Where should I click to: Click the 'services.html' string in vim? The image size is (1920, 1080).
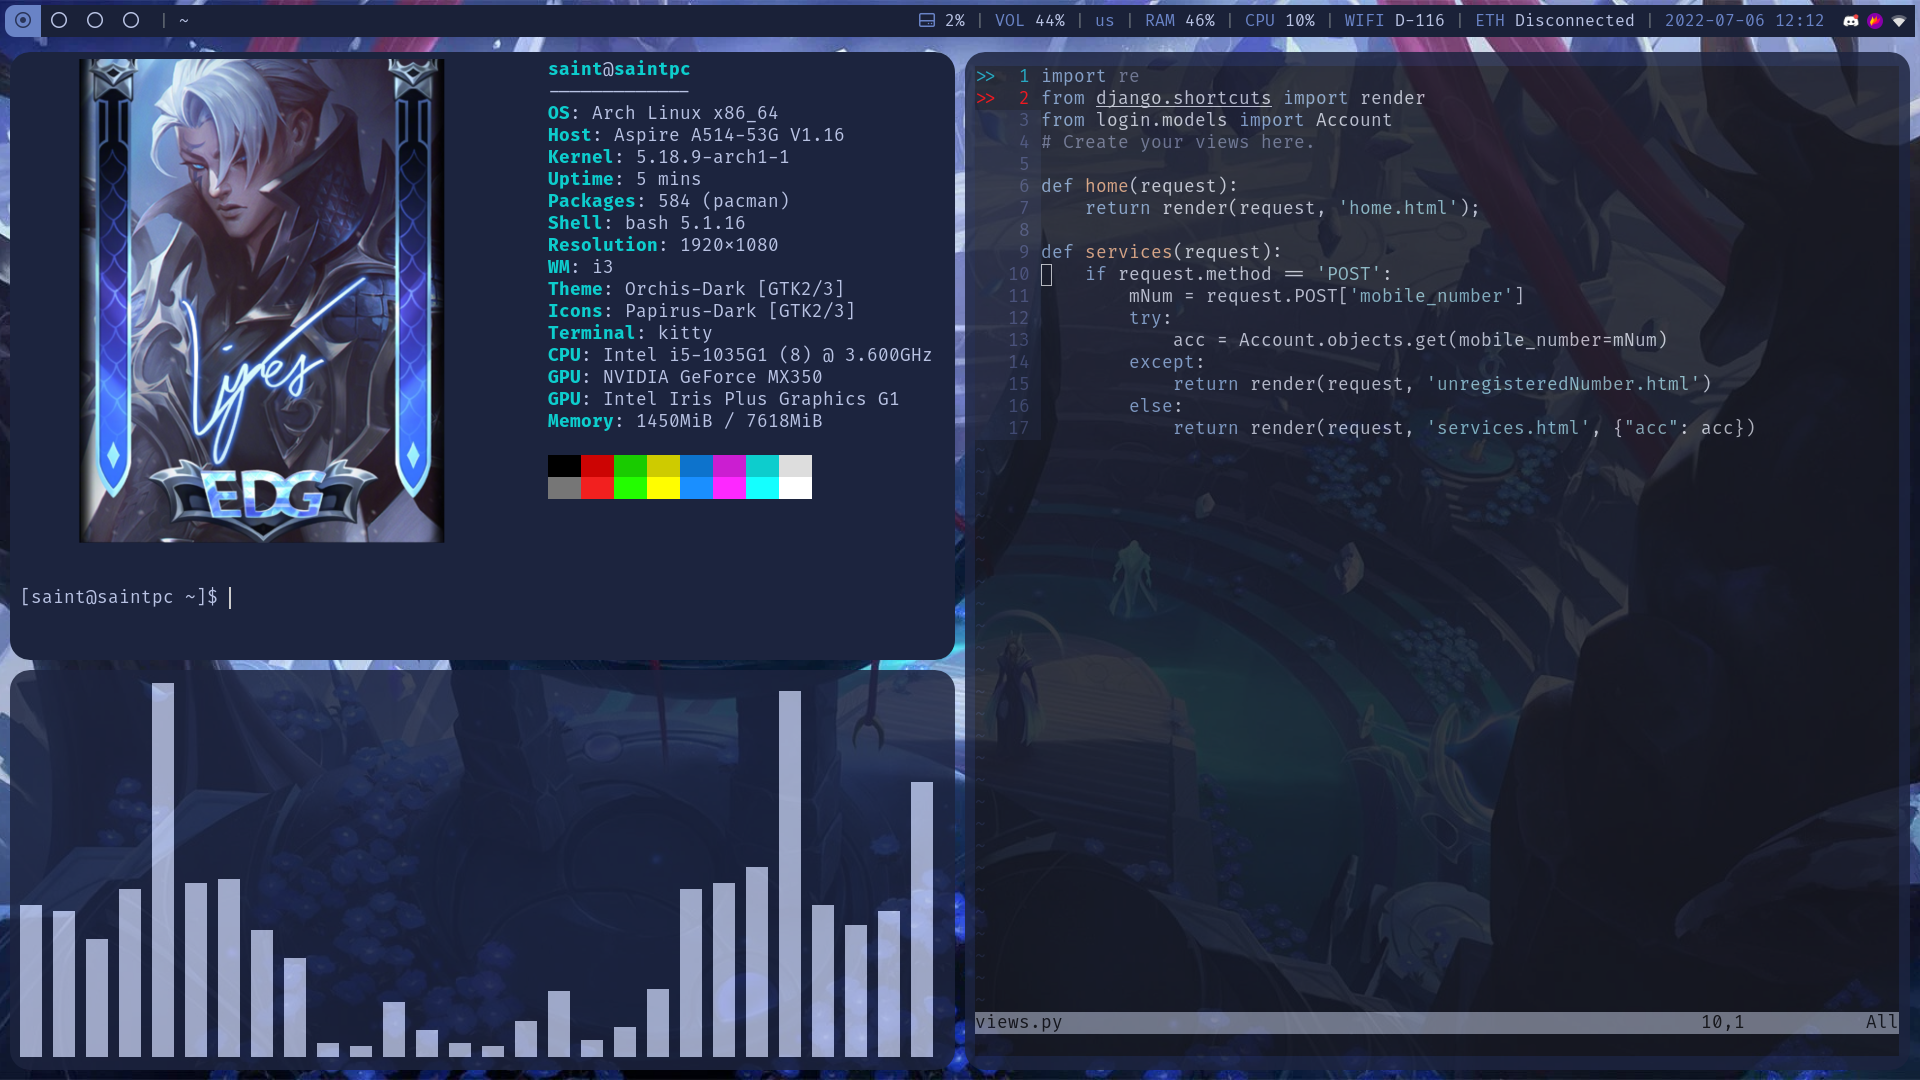[x=1508, y=428]
